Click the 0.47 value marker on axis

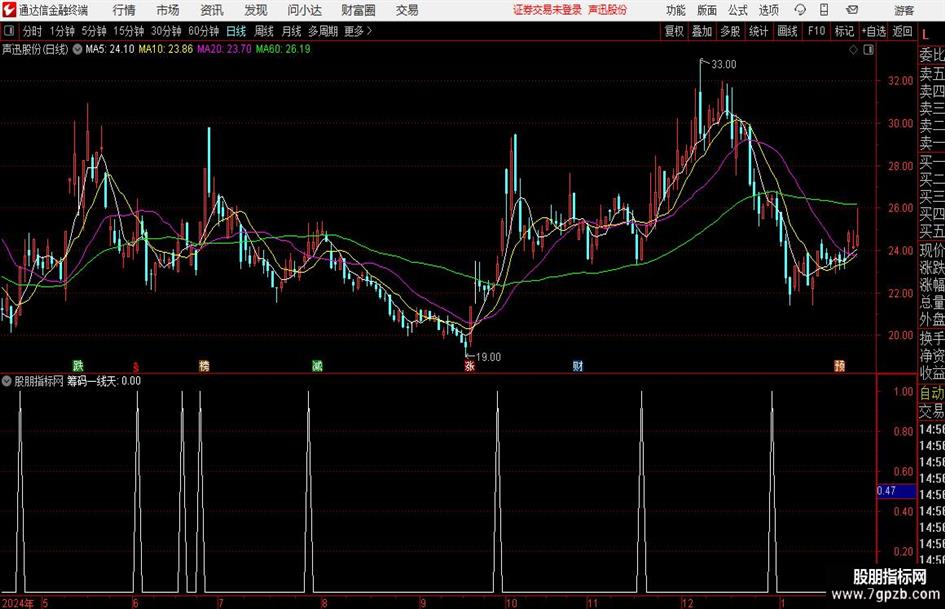(x=896, y=491)
